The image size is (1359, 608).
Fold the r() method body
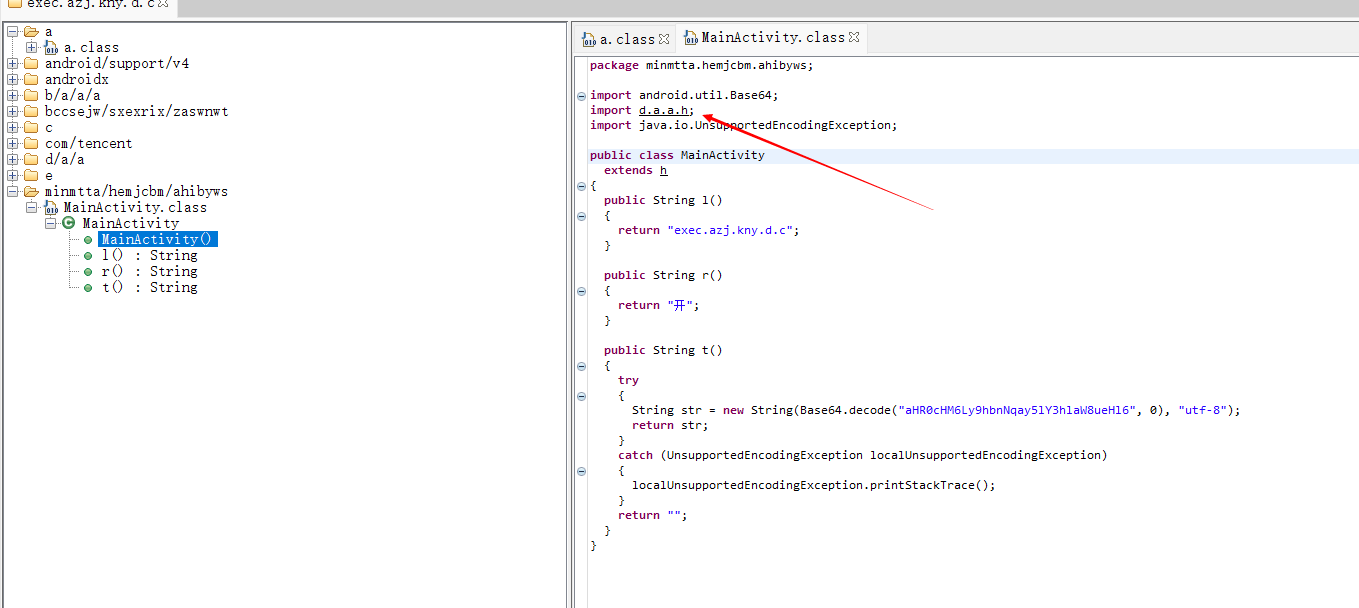pos(581,291)
